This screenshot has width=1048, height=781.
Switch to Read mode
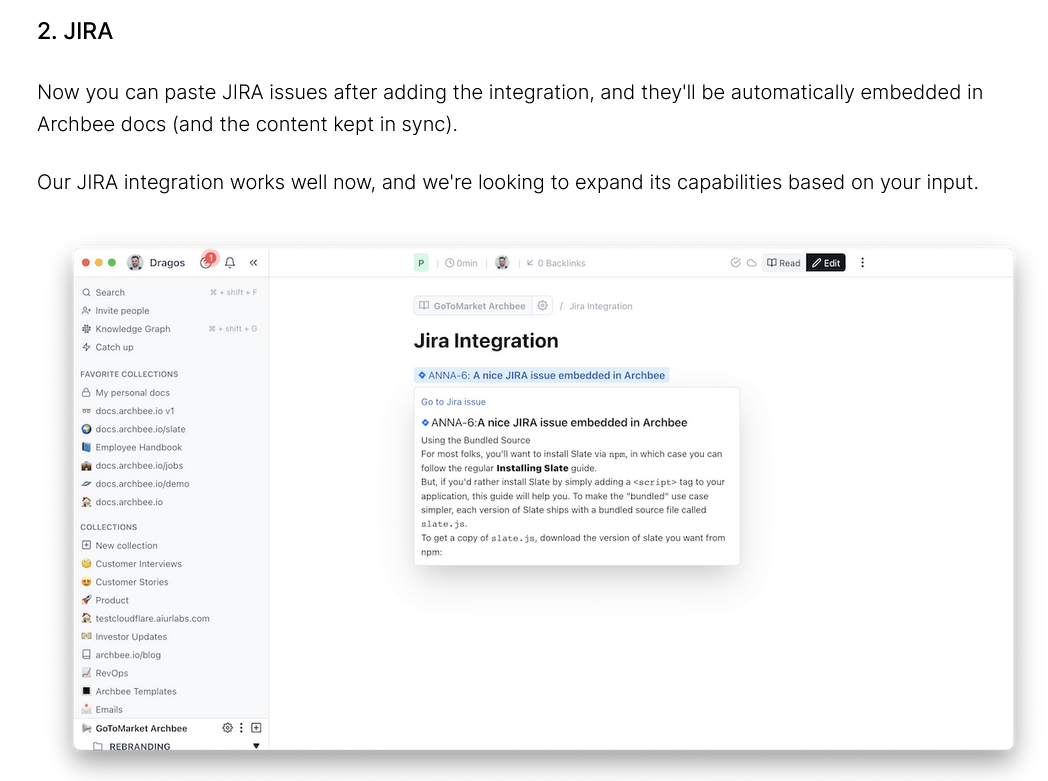click(783, 263)
